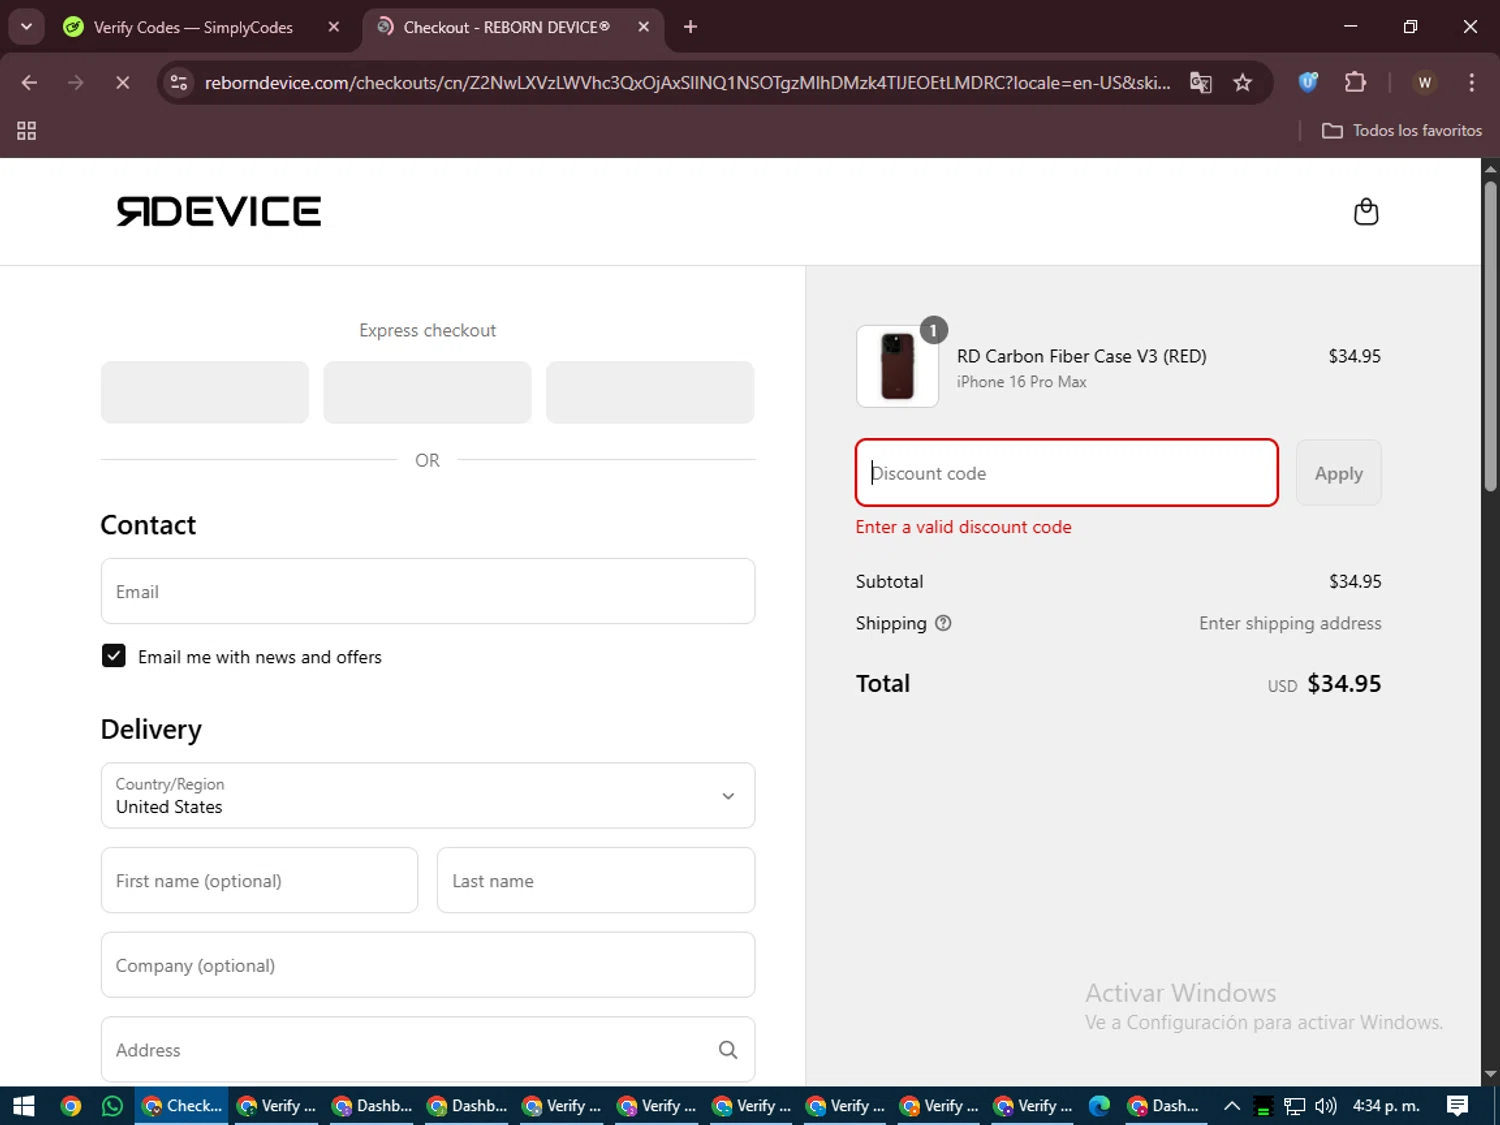
Task: Click the First name (optional) field
Action: (259, 880)
